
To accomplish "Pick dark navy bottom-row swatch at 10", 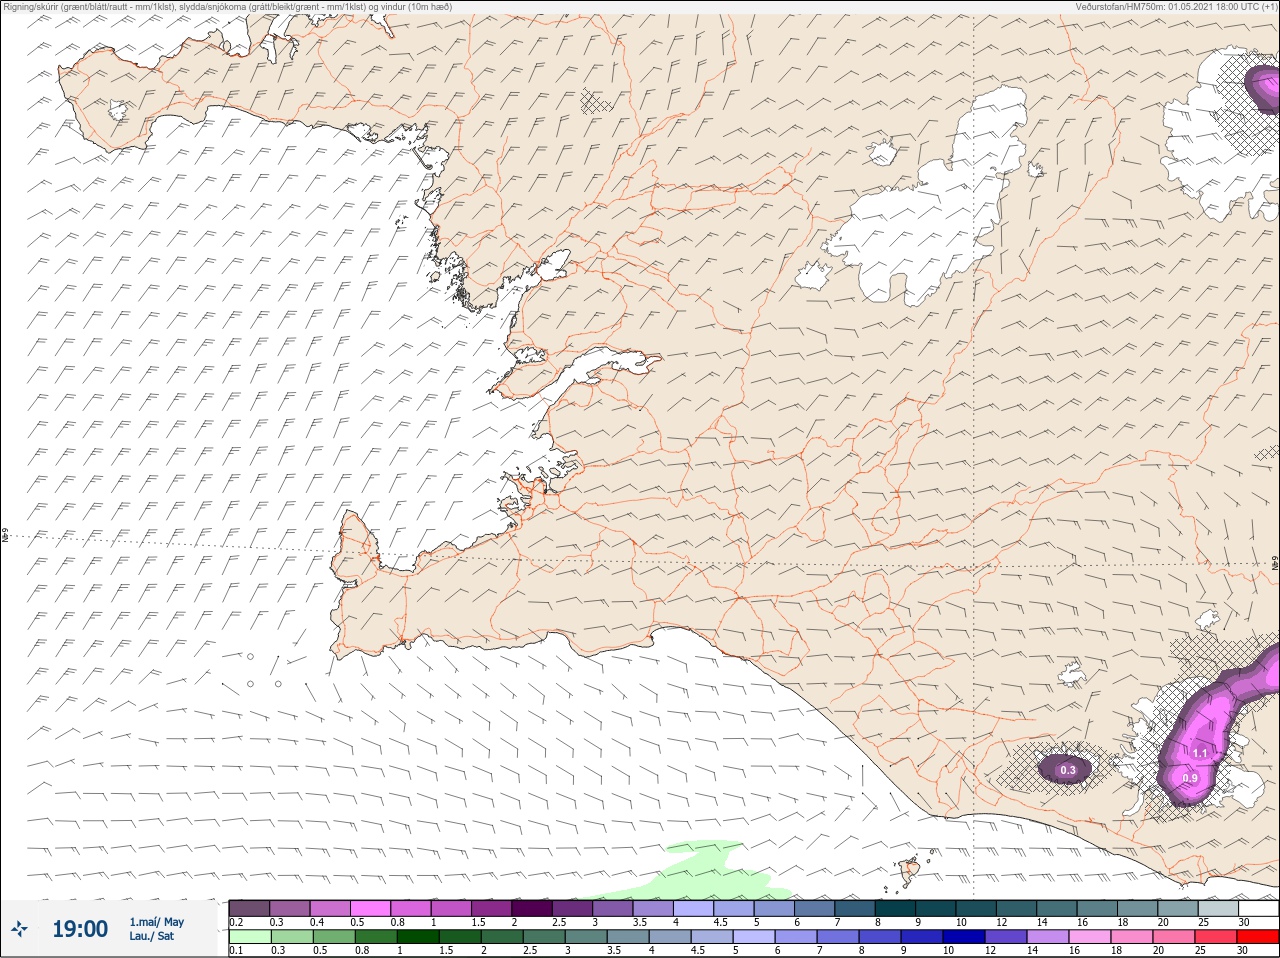I will click(x=964, y=937).
